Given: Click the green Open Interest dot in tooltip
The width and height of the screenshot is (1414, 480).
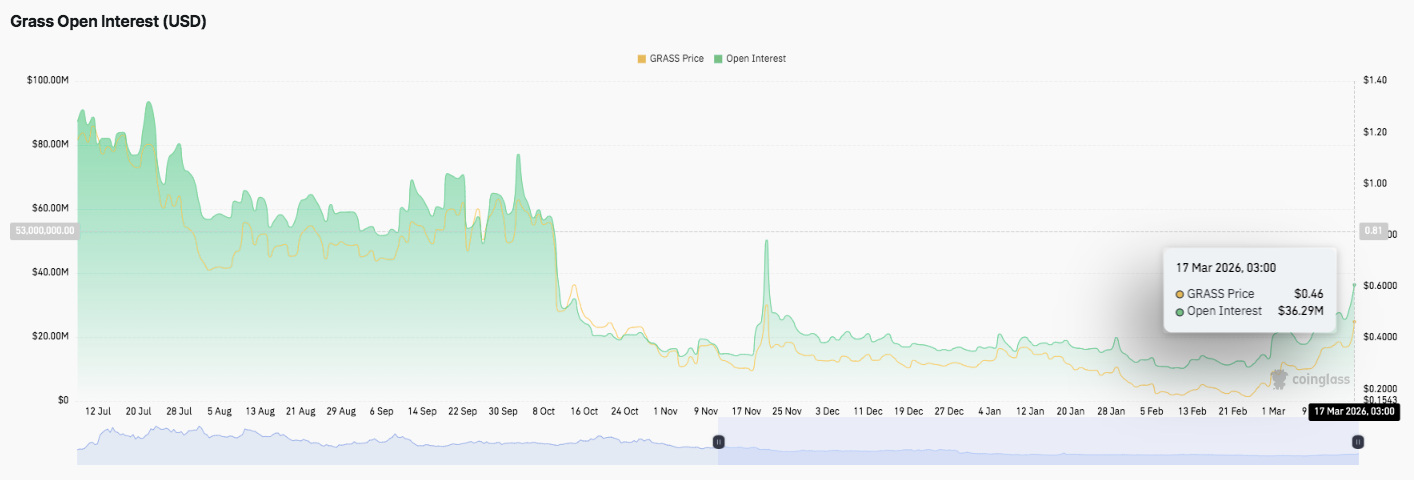Looking at the screenshot, I should (1179, 312).
